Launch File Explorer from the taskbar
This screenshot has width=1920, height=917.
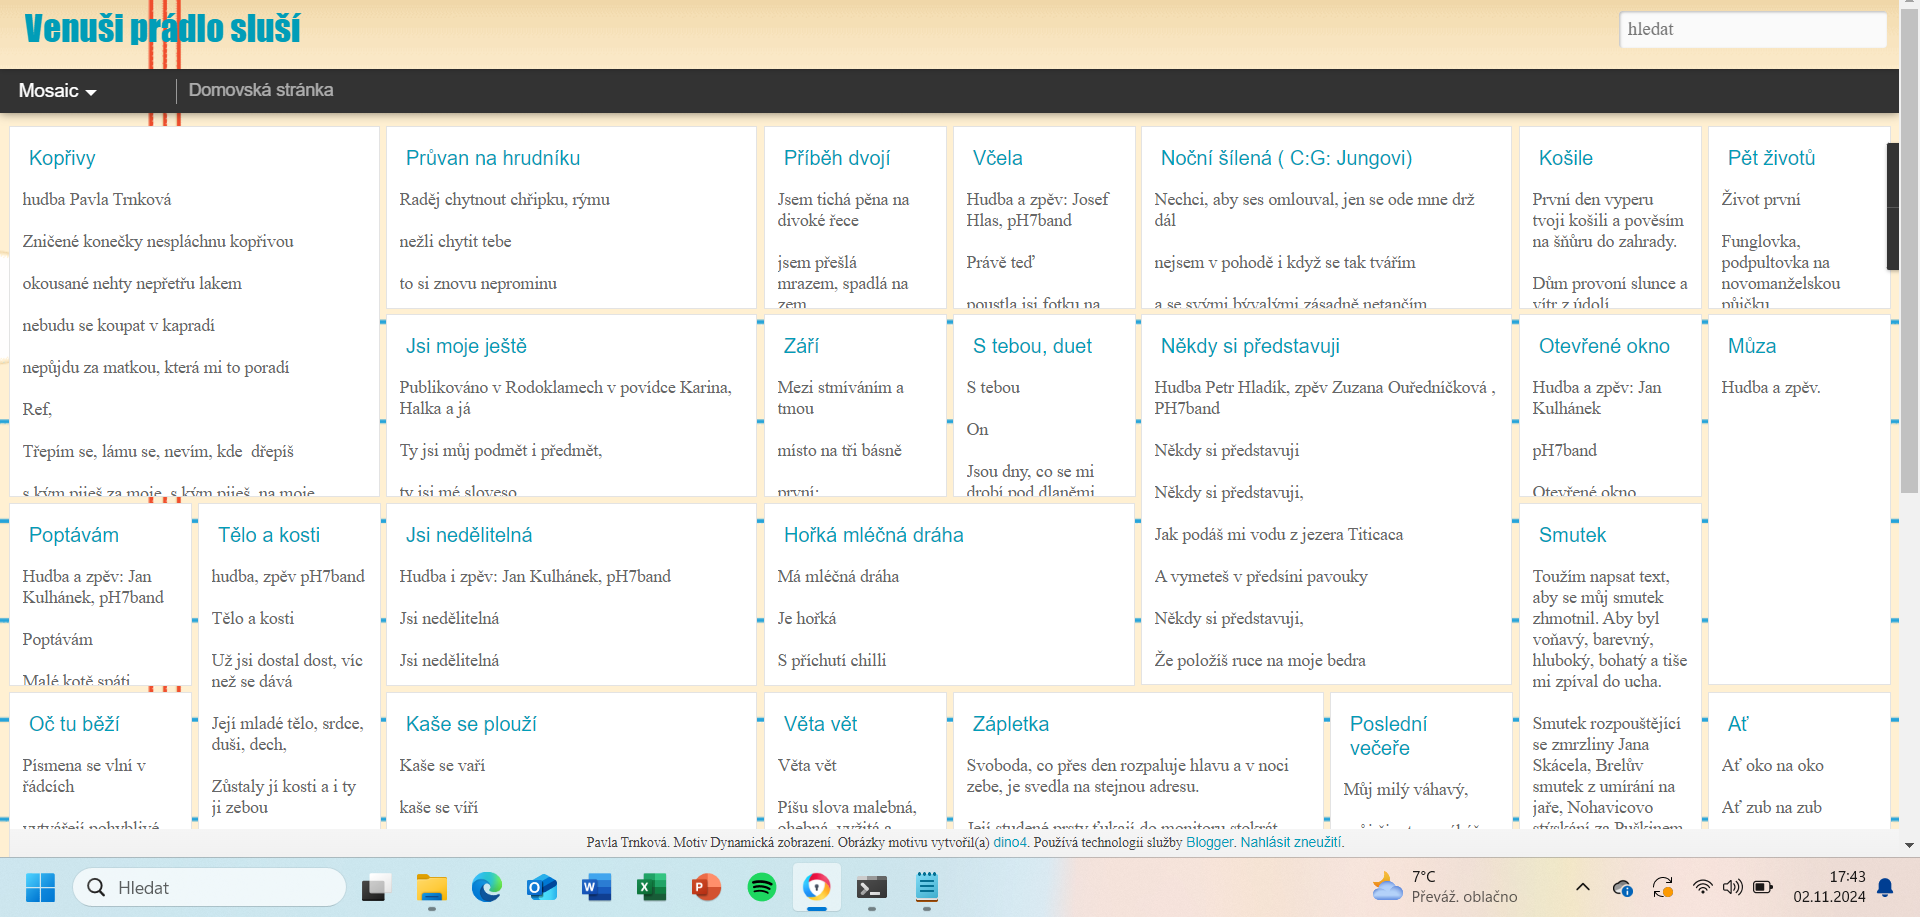point(431,887)
